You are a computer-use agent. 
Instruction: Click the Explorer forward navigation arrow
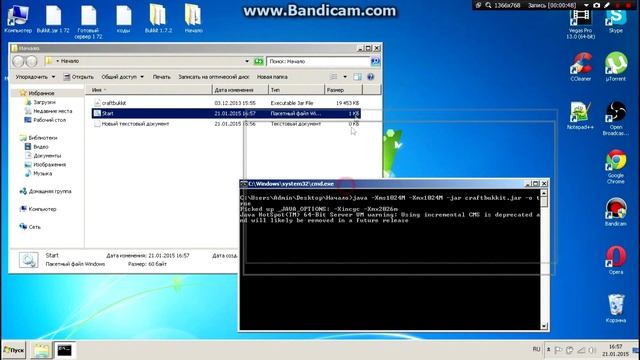click(32, 61)
